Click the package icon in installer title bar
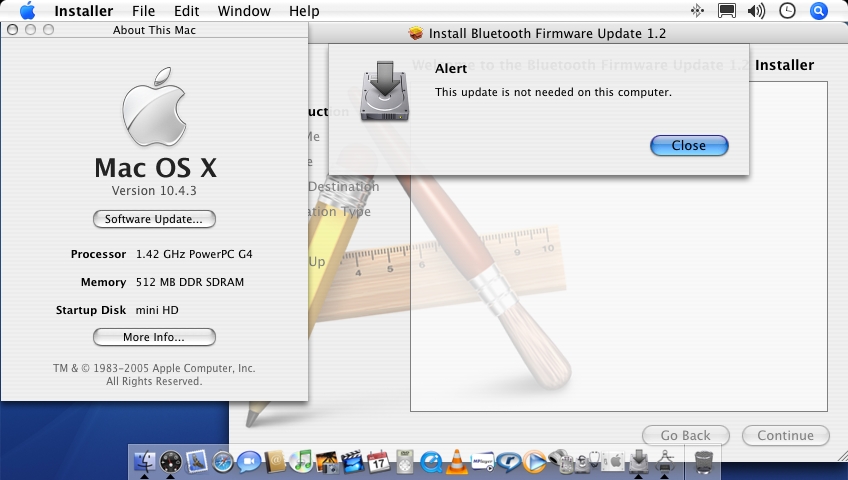The width and height of the screenshot is (848, 480). tap(415, 34)
